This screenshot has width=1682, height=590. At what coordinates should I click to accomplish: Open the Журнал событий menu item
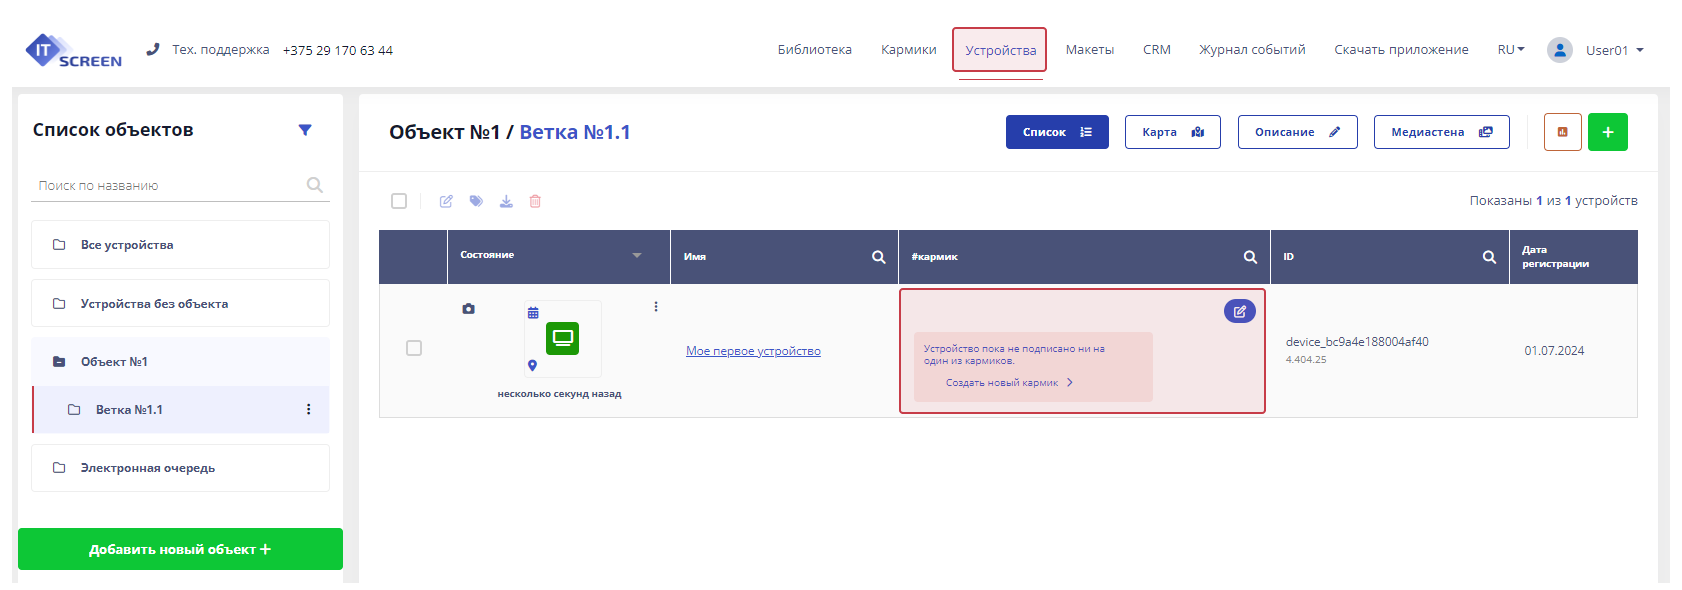click(x=1252, y=50)
